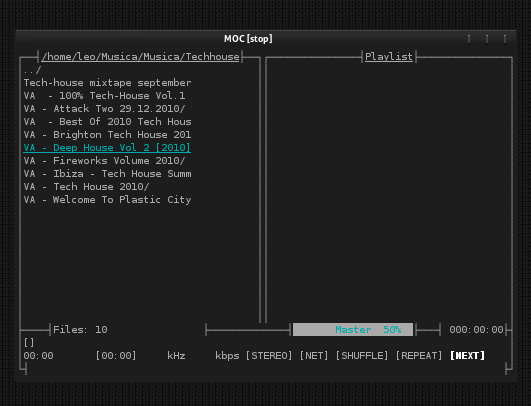Enable SHUFFLE mode

[362, 356]
